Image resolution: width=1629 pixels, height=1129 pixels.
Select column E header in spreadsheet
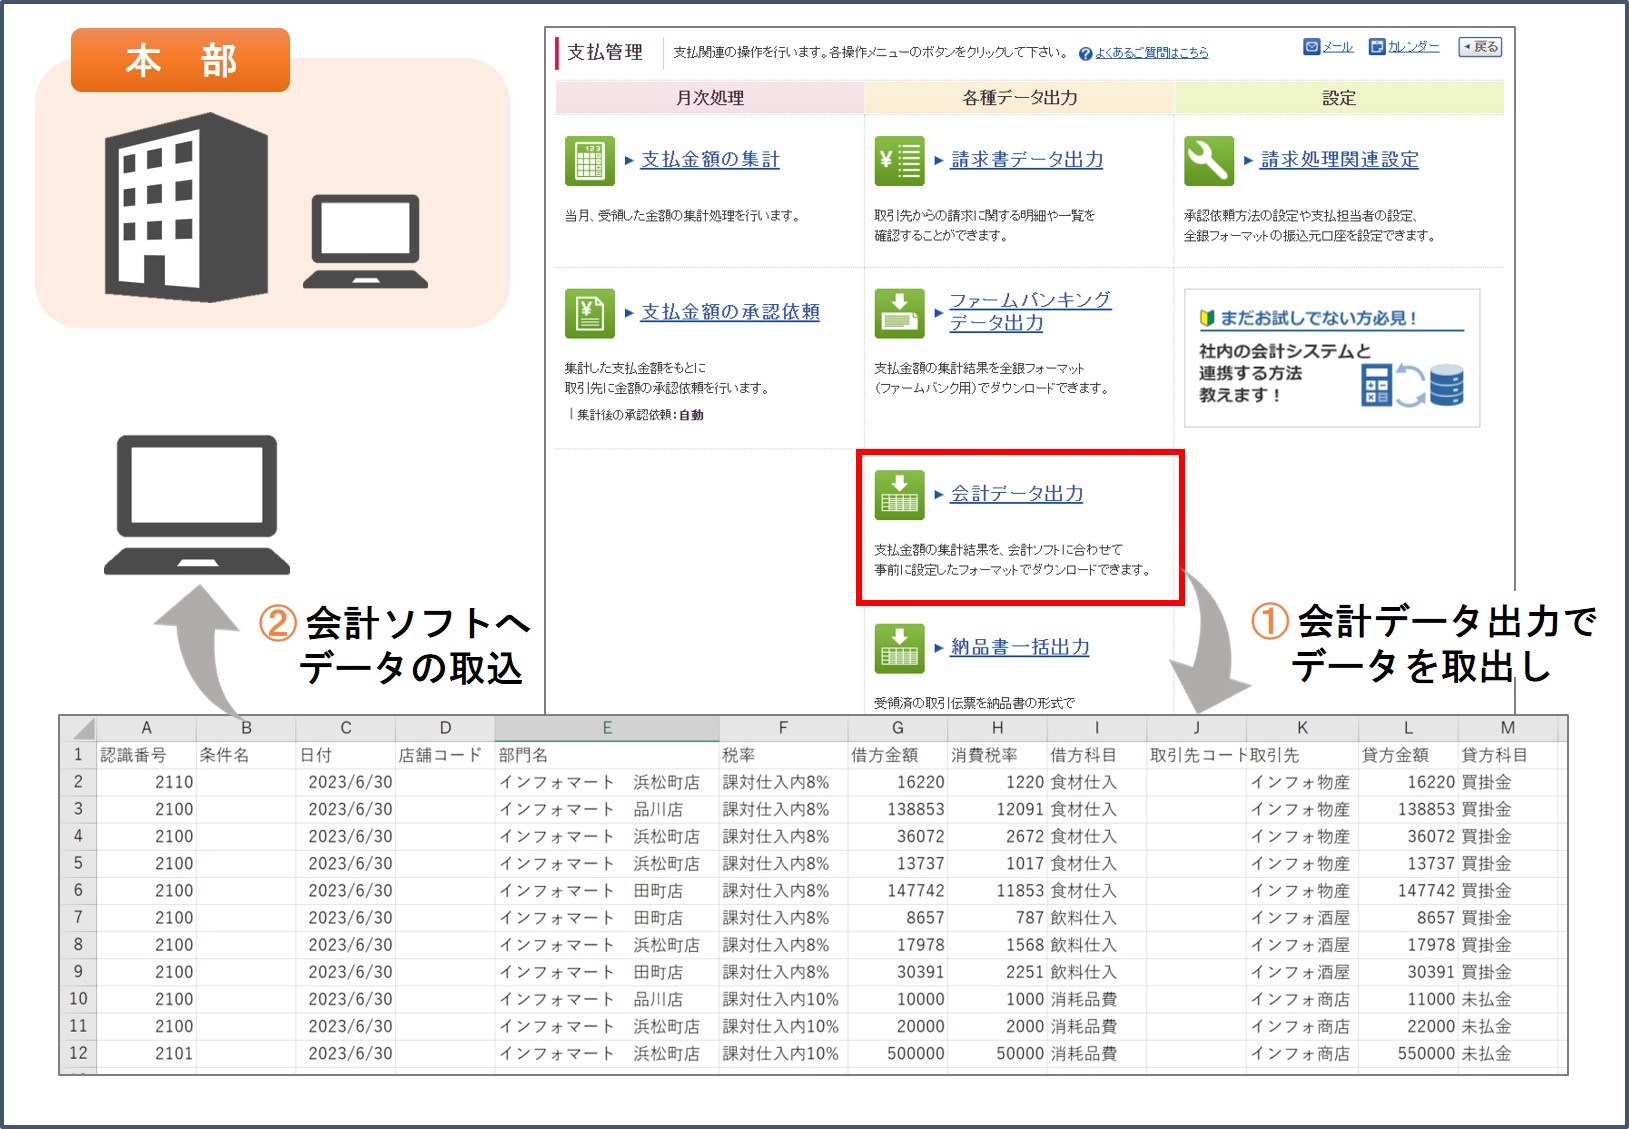click(607, 728)
